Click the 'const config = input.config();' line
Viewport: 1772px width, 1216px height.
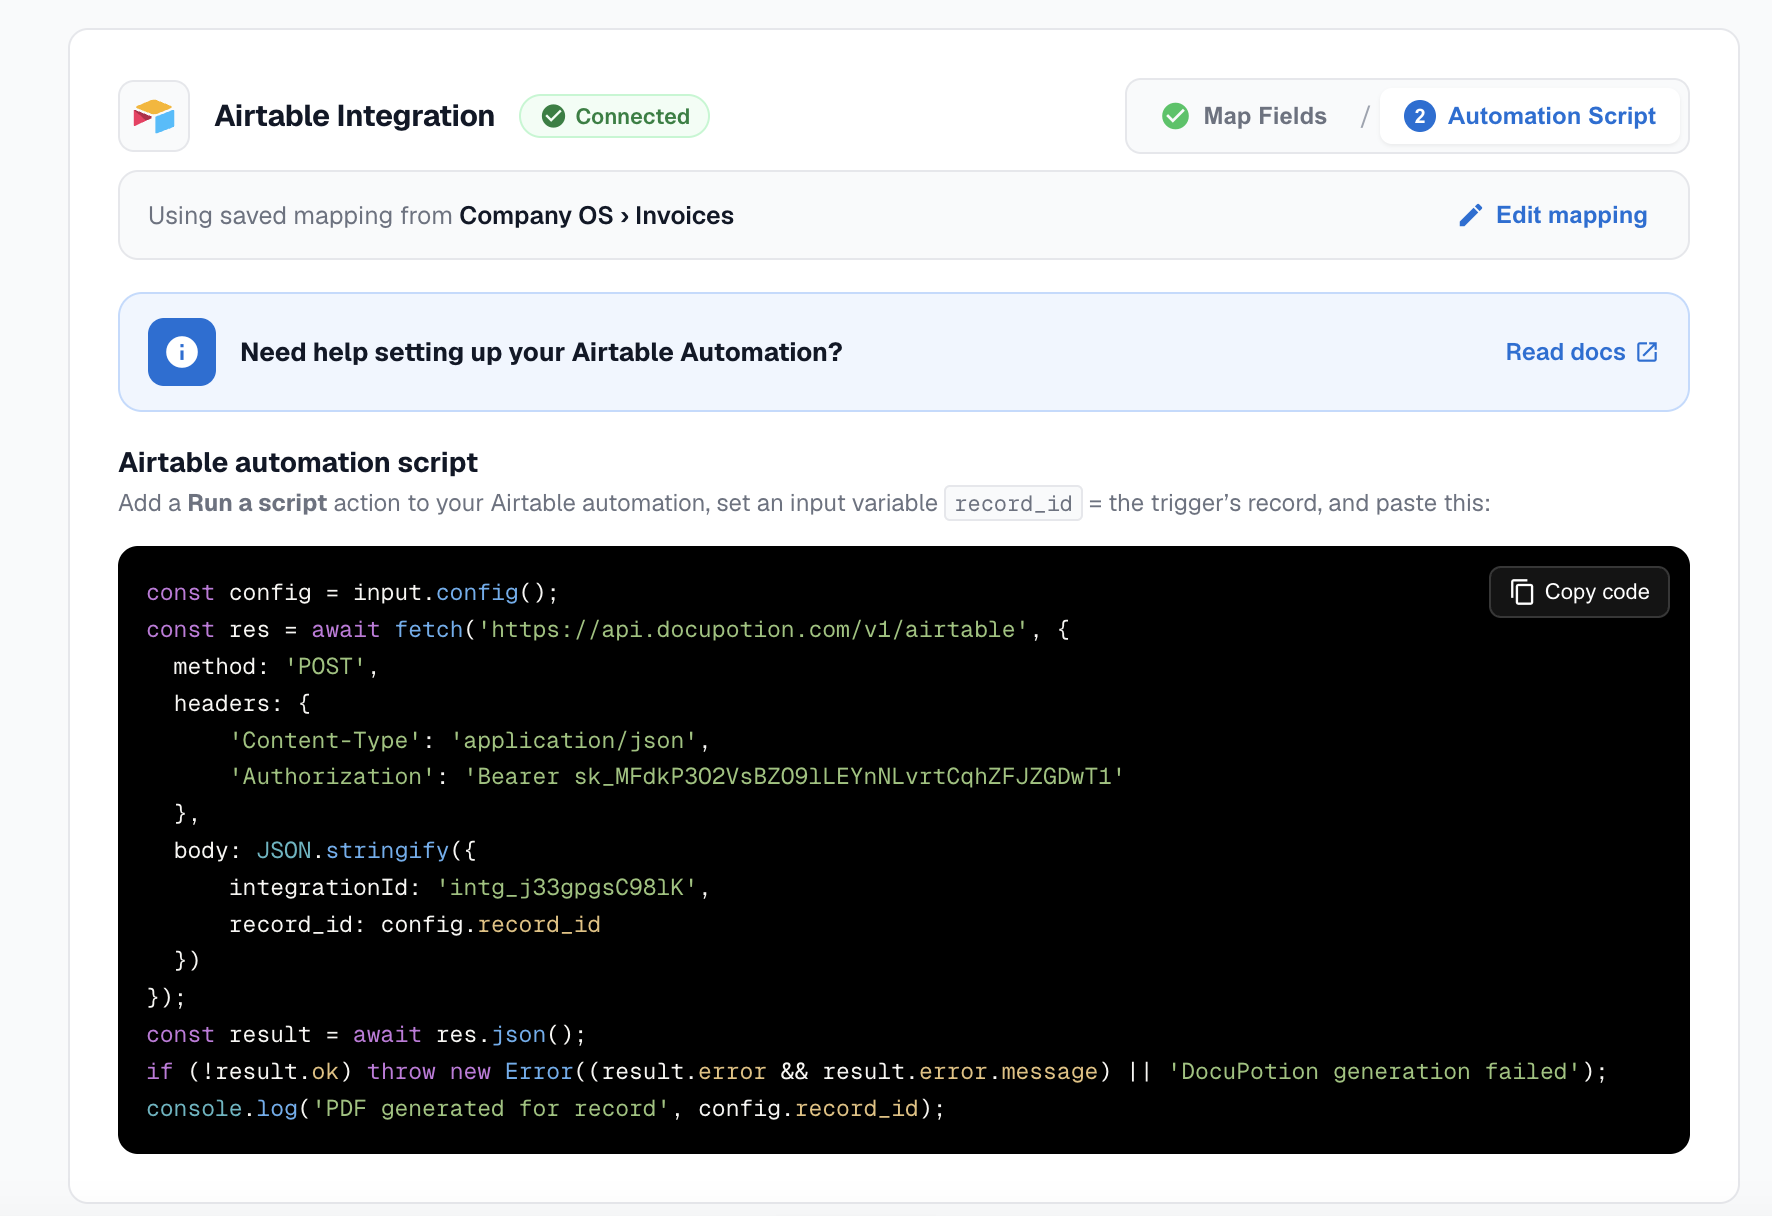pos(352,592)
